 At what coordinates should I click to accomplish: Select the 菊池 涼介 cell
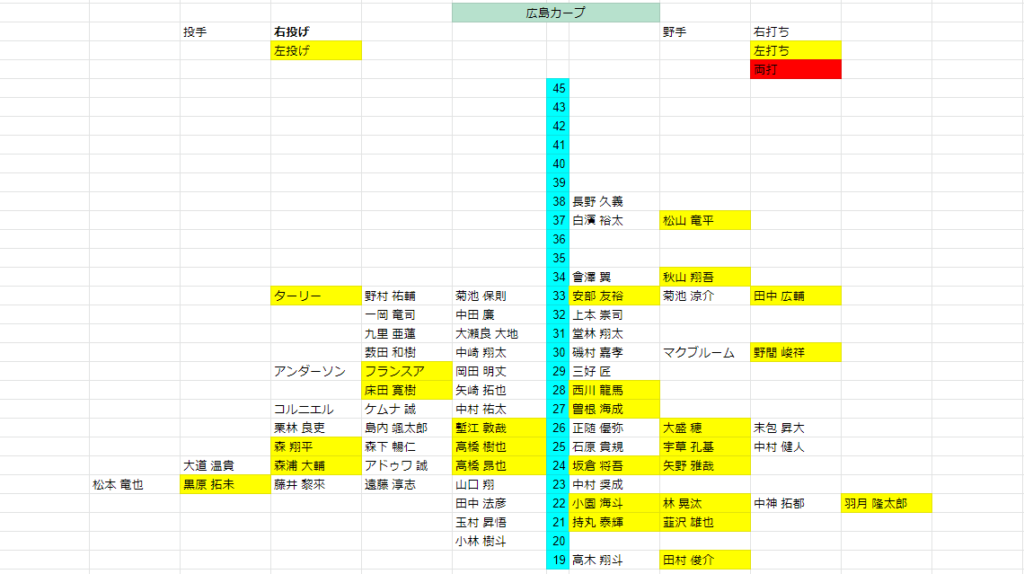coord(705,296)
